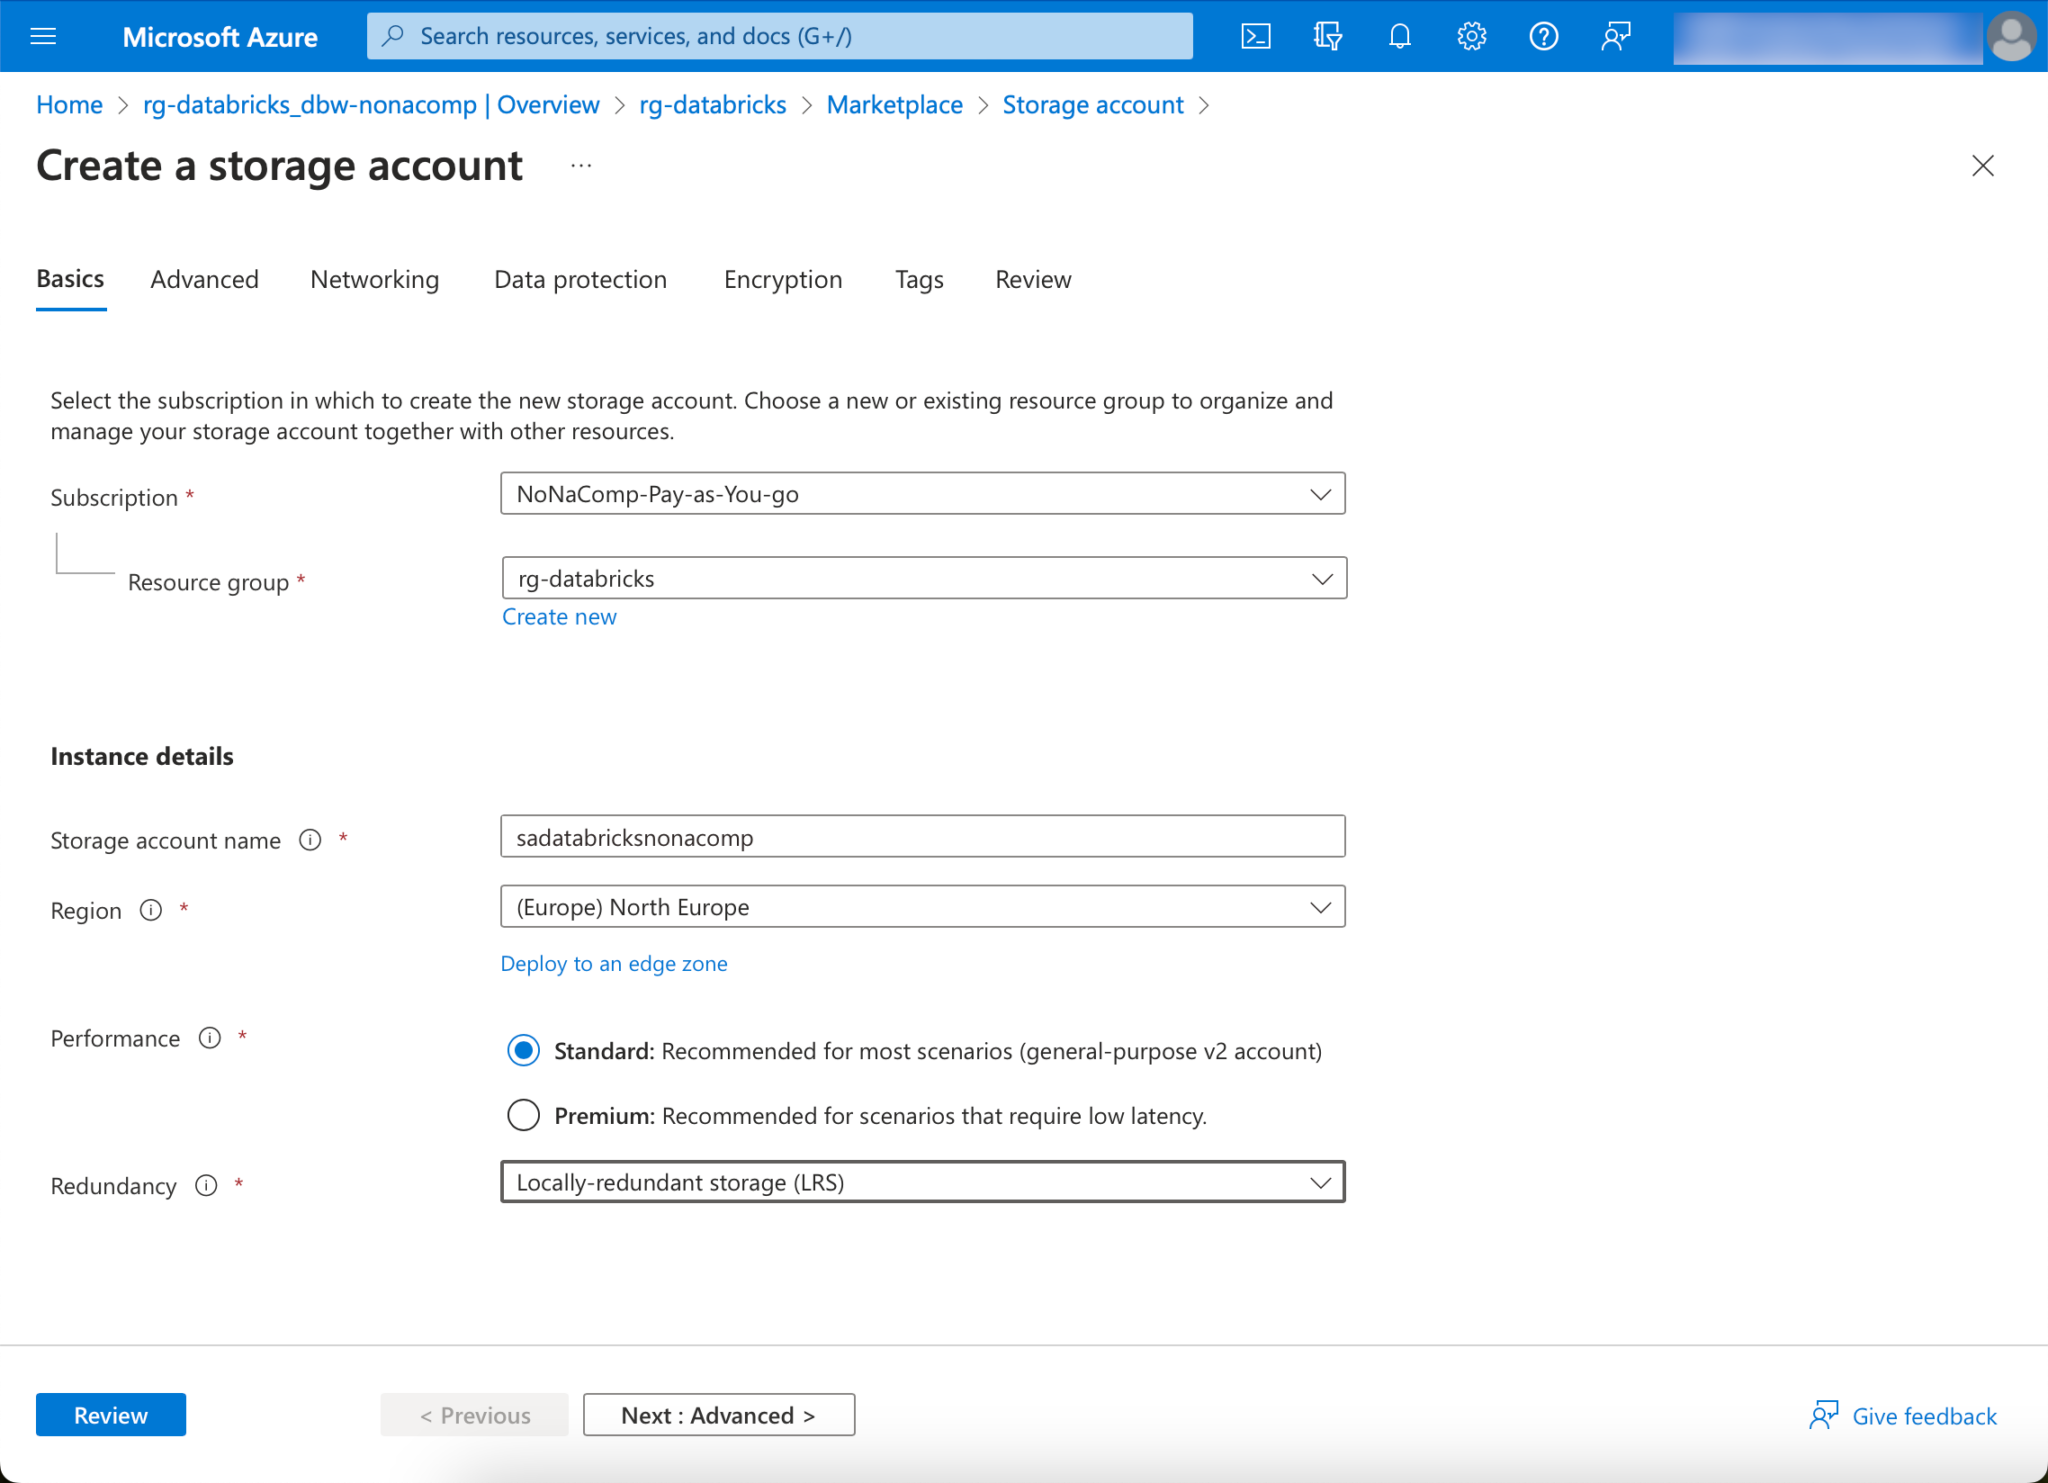Open the notifications bell
The height and width of the screenshot is (1483, 2048).
(x=1399, y=37)
